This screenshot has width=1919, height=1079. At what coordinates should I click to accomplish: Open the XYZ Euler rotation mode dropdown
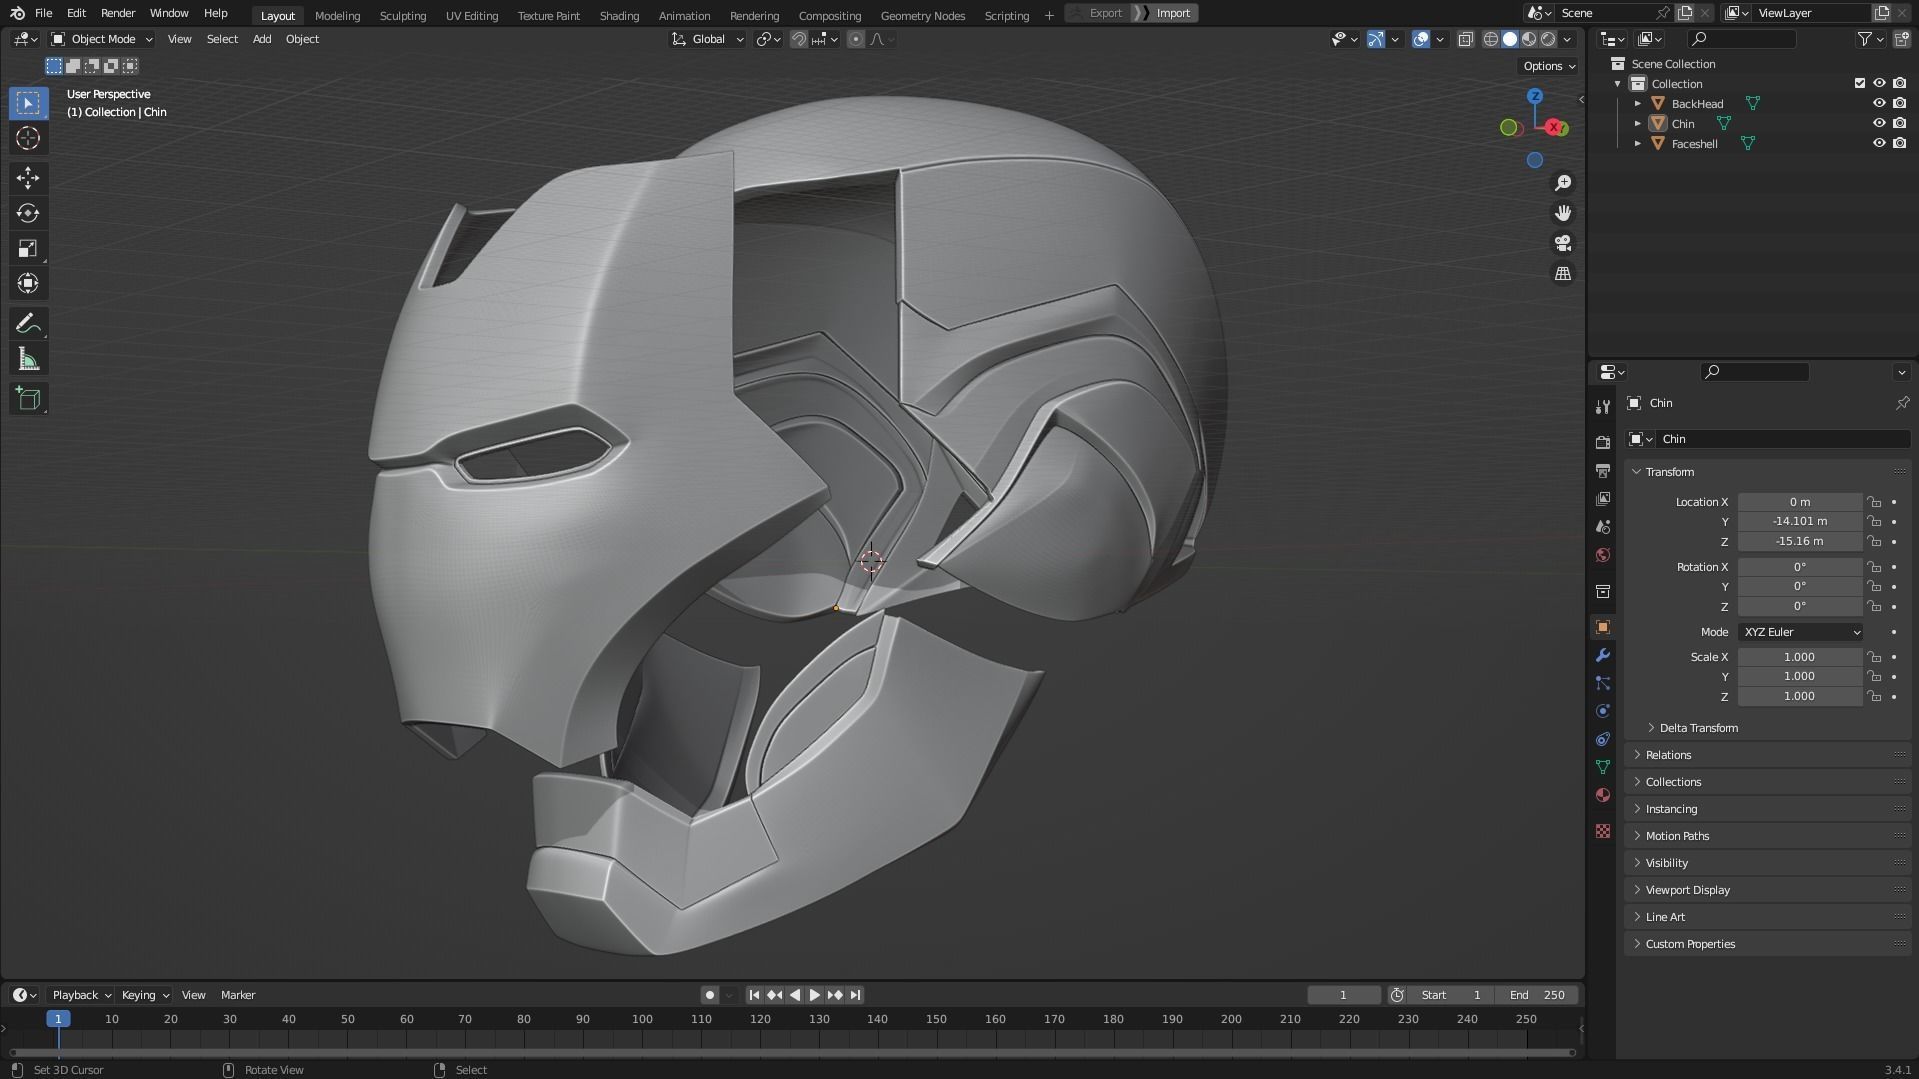coord(1800,632)
